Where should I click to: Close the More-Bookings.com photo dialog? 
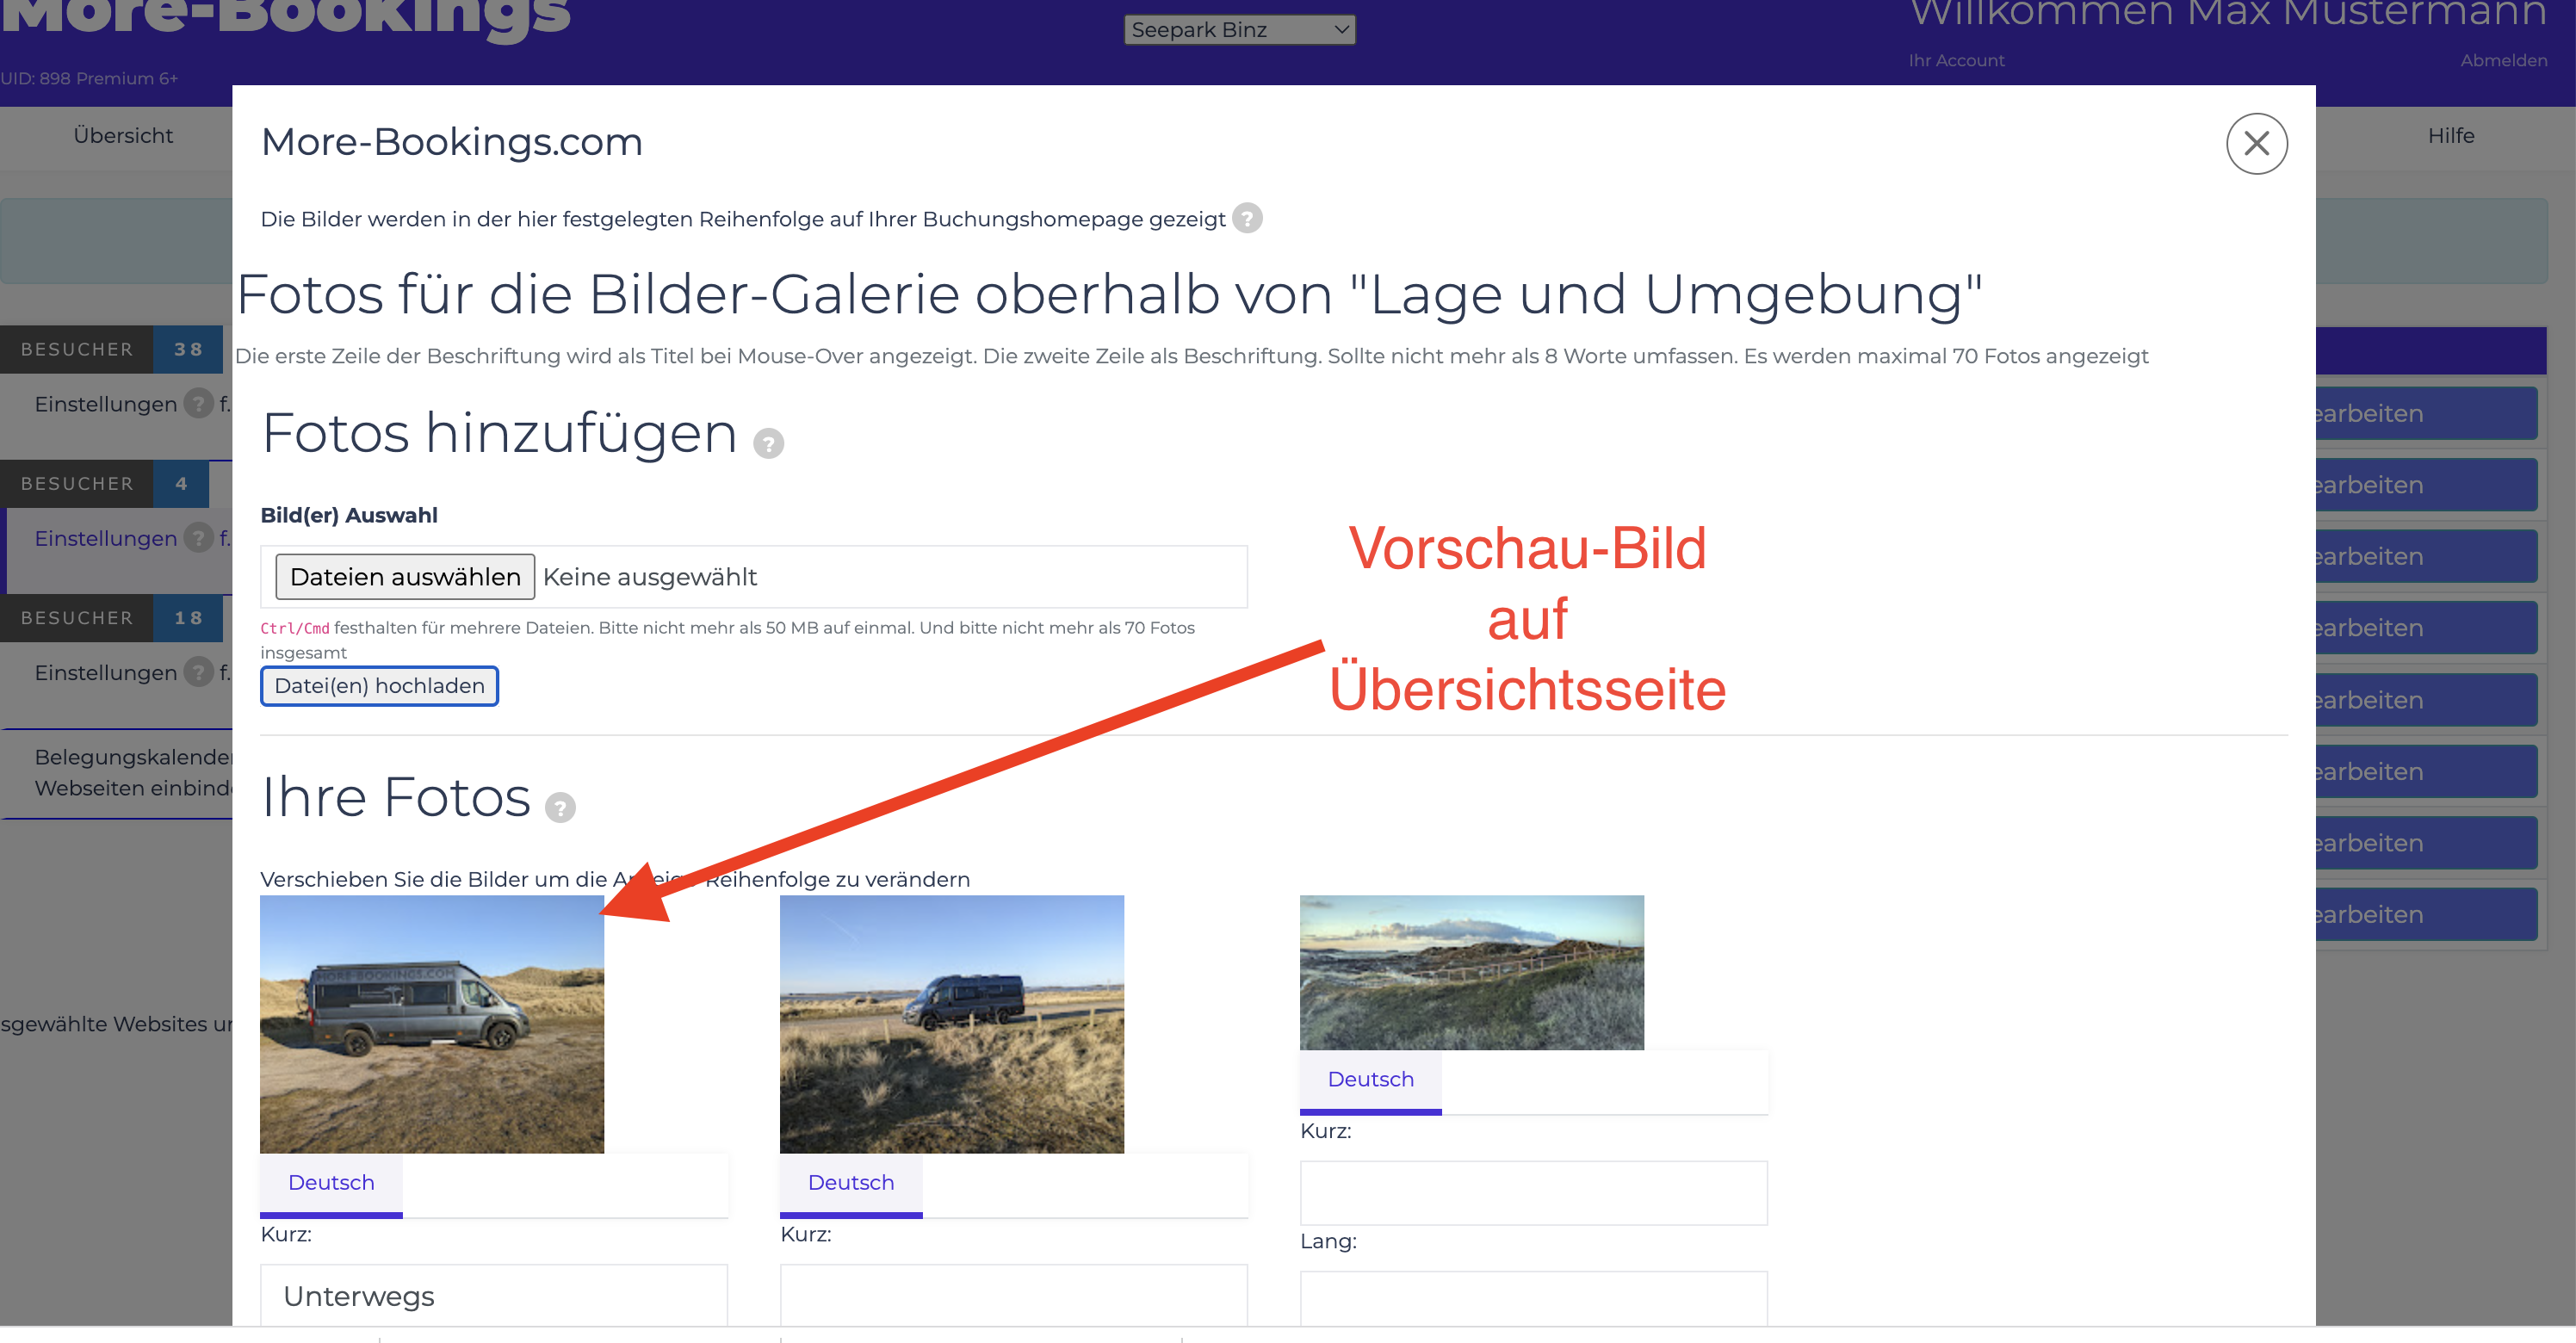pos(2256,143)
